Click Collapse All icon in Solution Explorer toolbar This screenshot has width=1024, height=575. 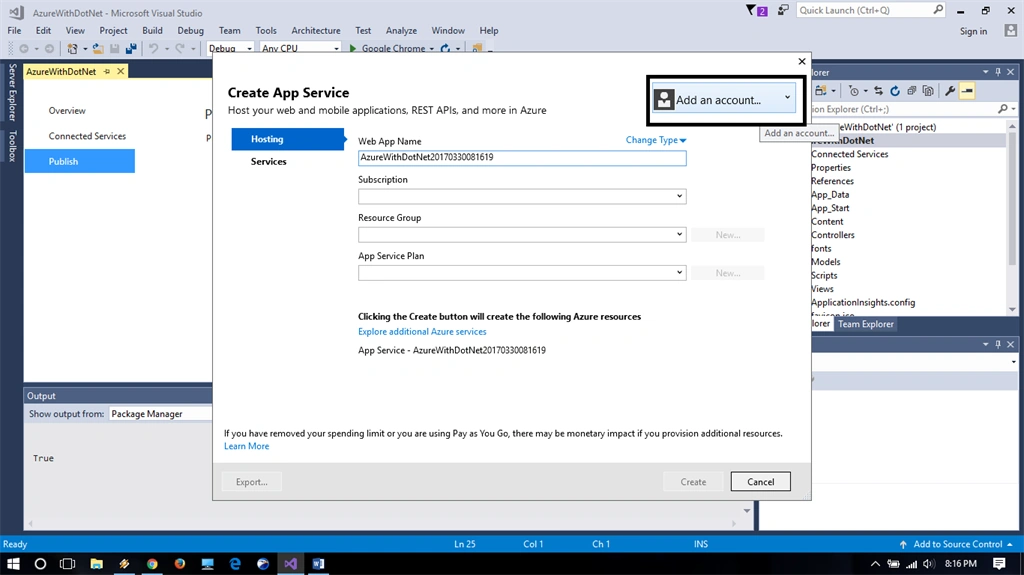click(x=912, y=91)
